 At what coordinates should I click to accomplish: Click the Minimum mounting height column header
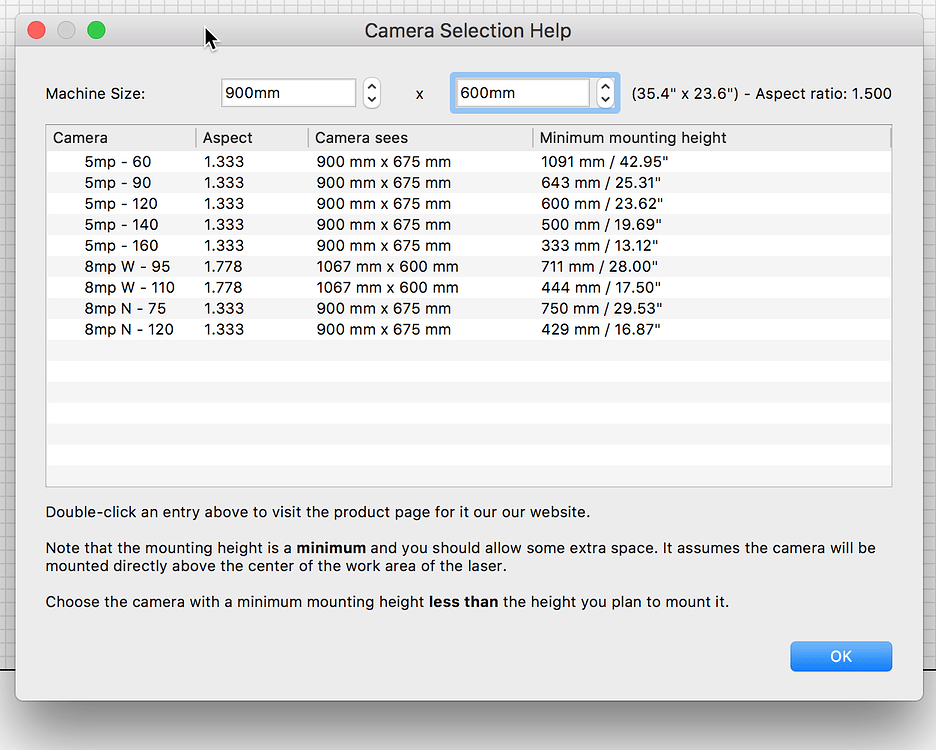click(710, 138)
